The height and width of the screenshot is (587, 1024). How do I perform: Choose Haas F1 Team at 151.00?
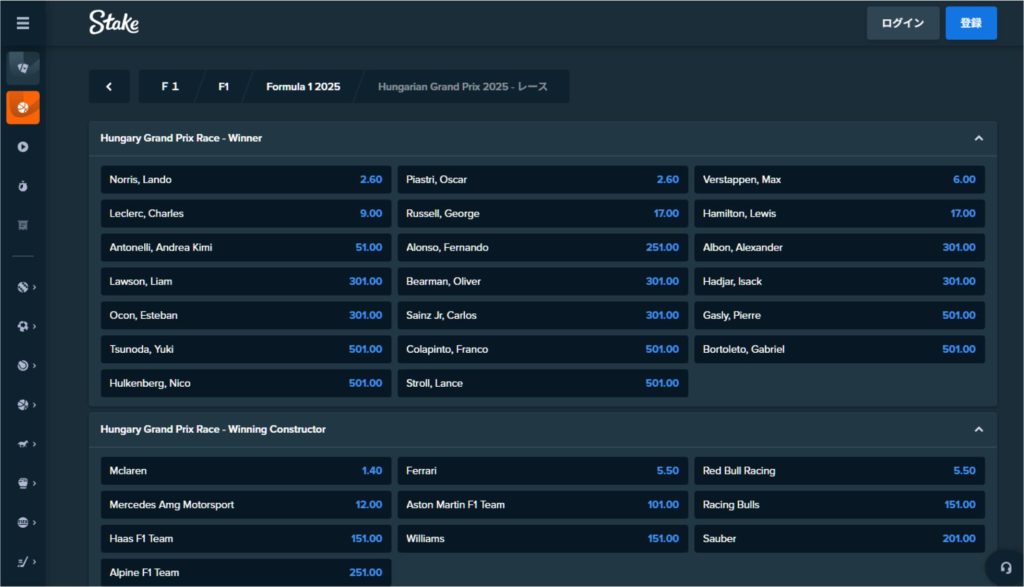[x=246, y=539]
